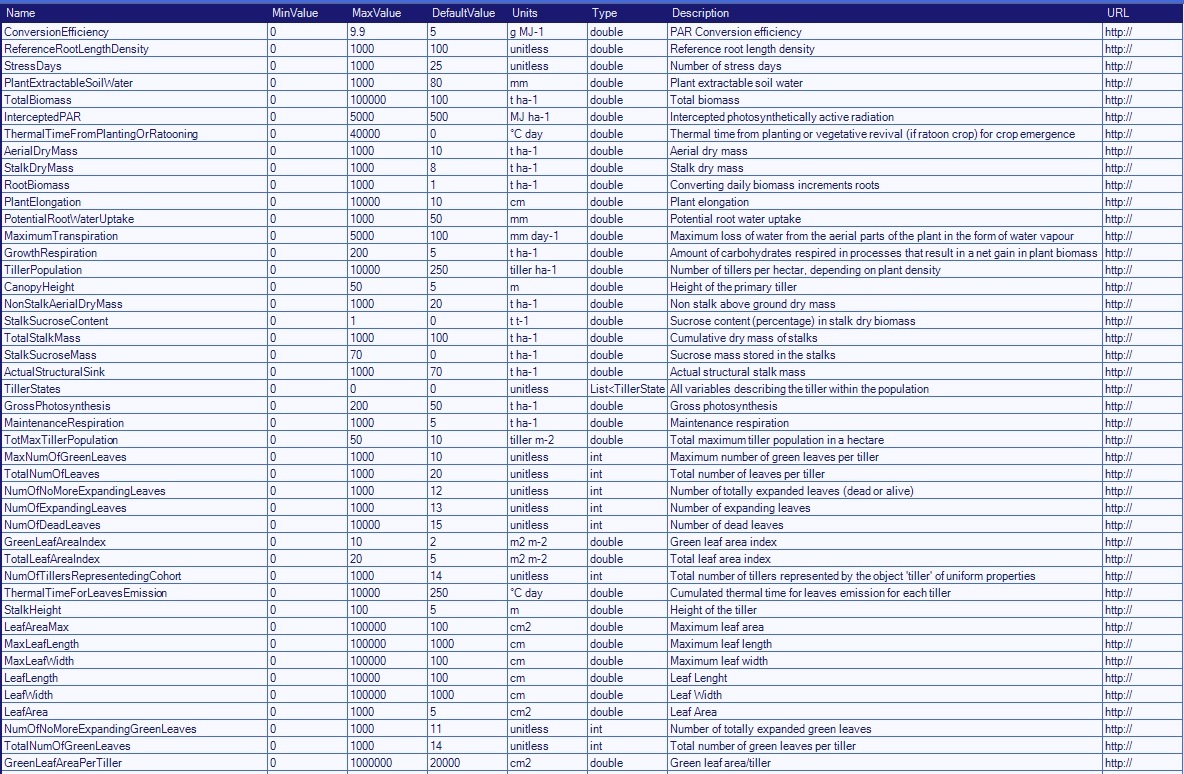
Task: Select the MaxLeafLength name cell
Action: pyautogui.click(x=134, y=643)
